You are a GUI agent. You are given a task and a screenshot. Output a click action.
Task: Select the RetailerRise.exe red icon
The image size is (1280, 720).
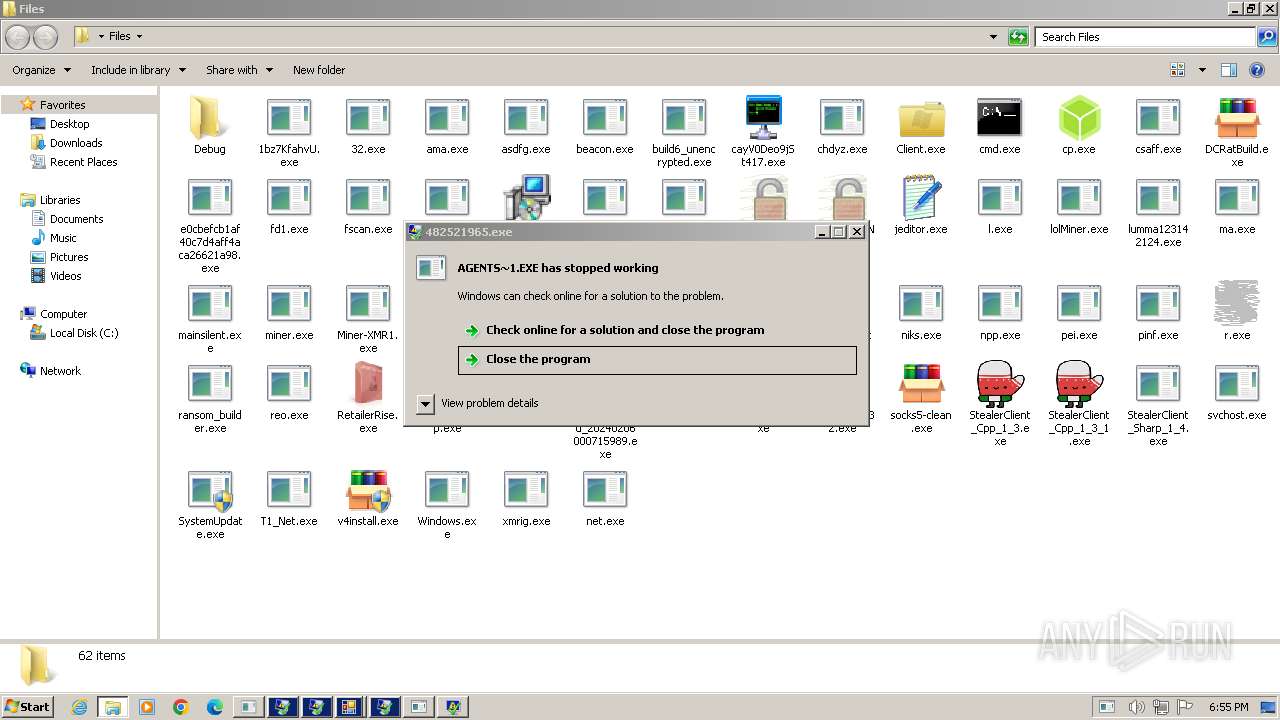pos(368,384)
